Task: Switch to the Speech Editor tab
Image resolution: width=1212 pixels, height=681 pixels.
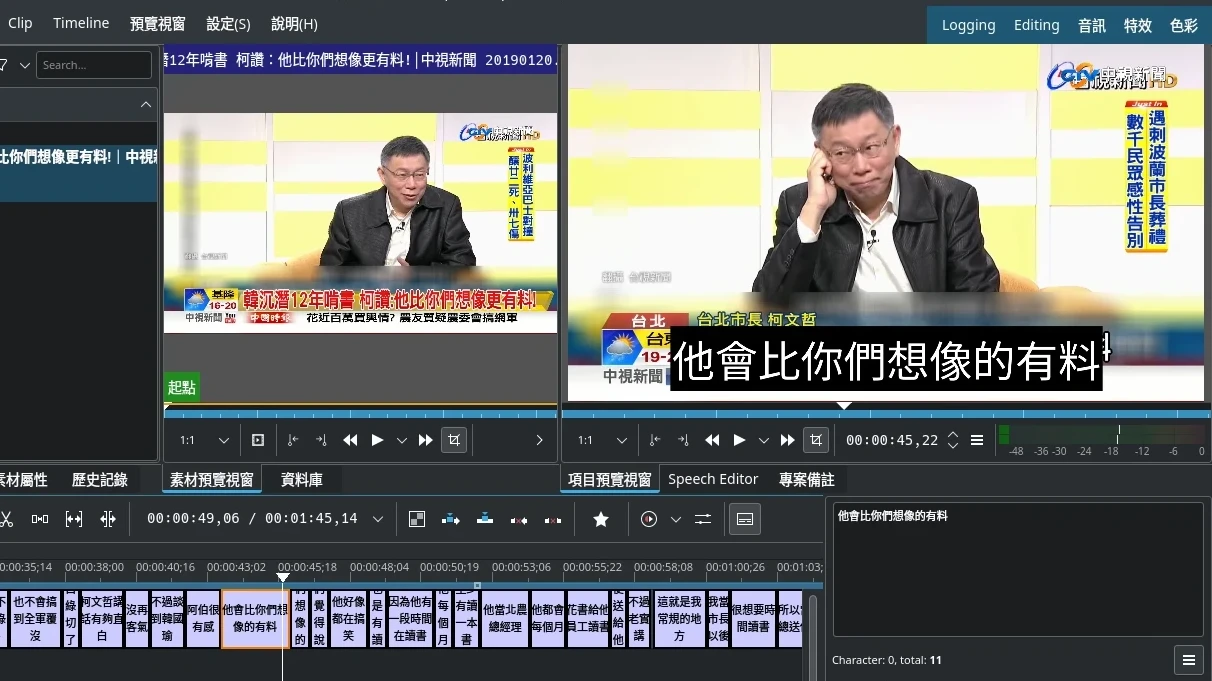Action: [713, 480]
